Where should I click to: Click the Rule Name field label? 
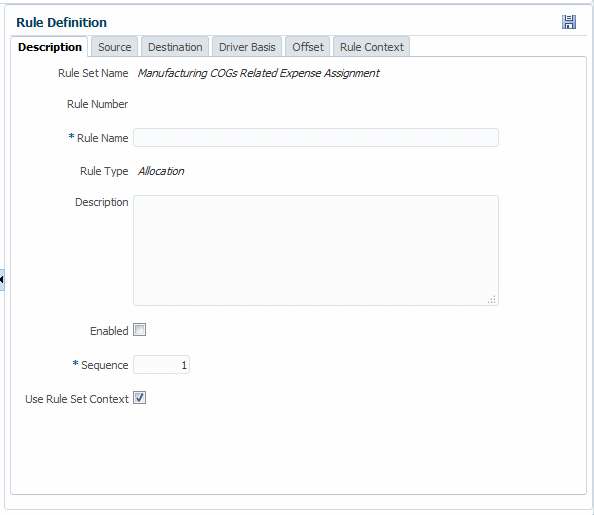coord(102,138)
